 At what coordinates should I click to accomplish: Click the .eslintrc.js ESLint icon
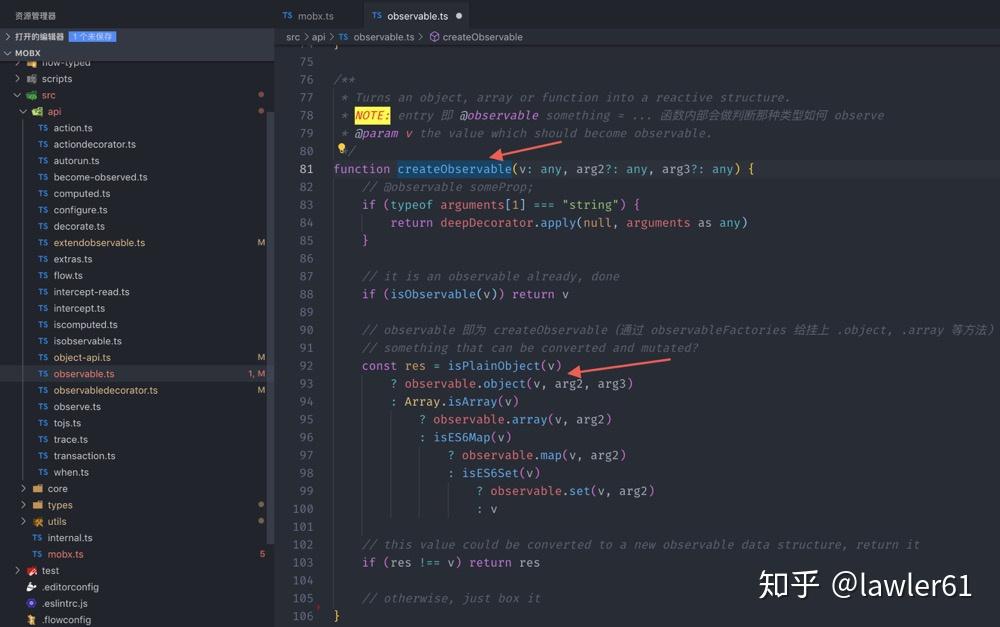31,603
